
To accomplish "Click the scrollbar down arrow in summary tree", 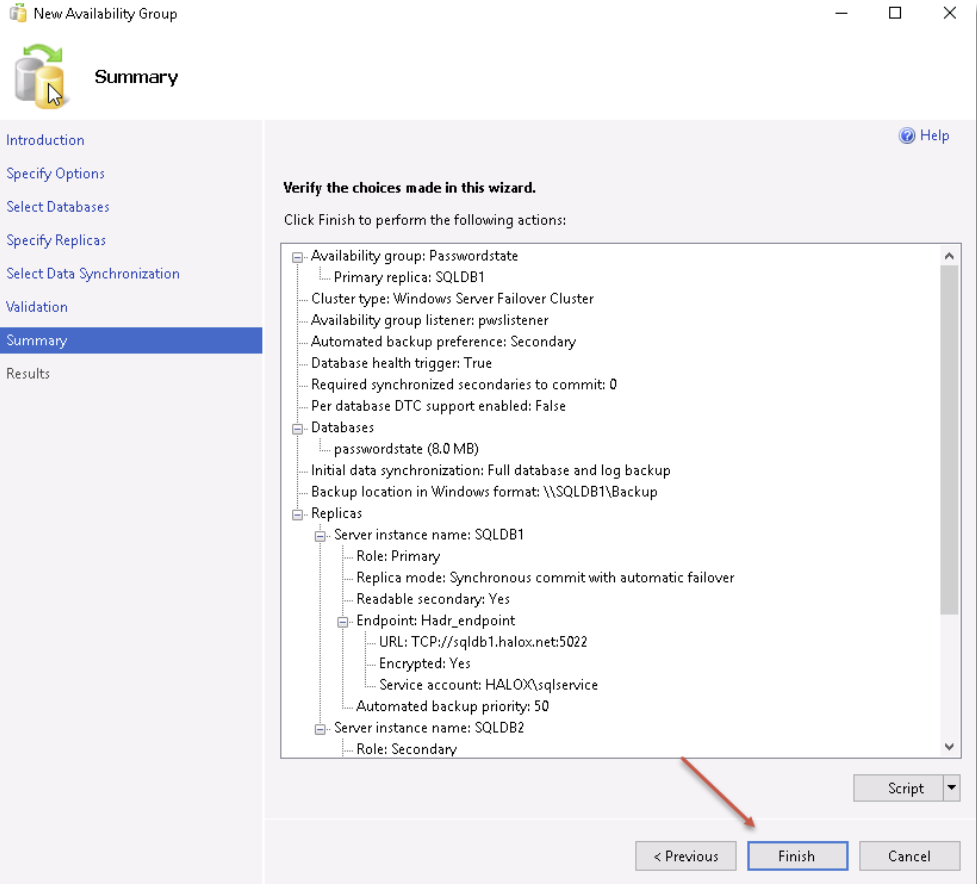I will [949, 746].
